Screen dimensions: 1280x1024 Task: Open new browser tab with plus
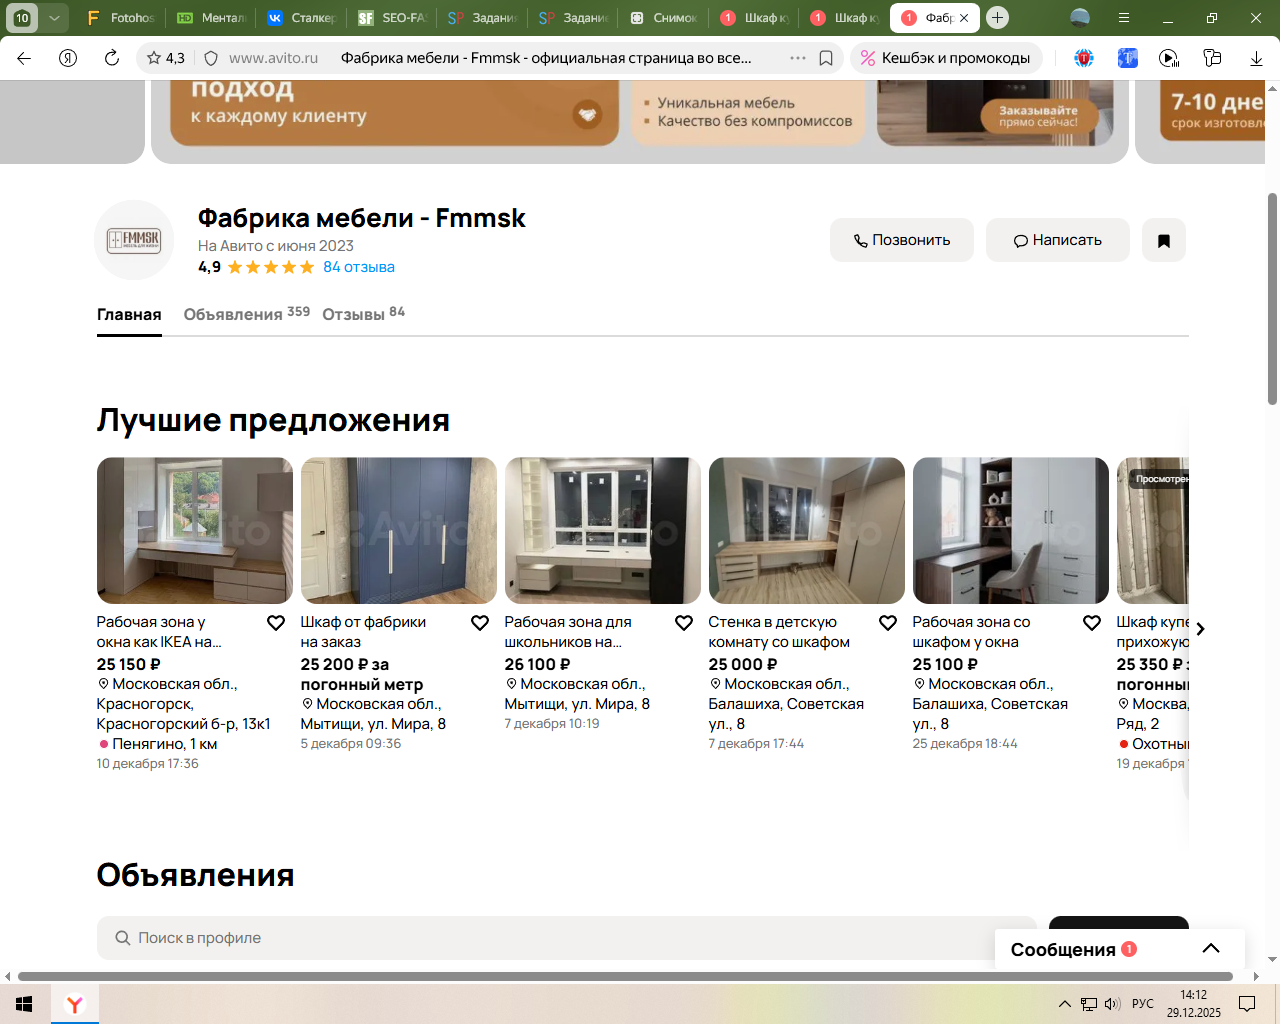pos(997,18)
